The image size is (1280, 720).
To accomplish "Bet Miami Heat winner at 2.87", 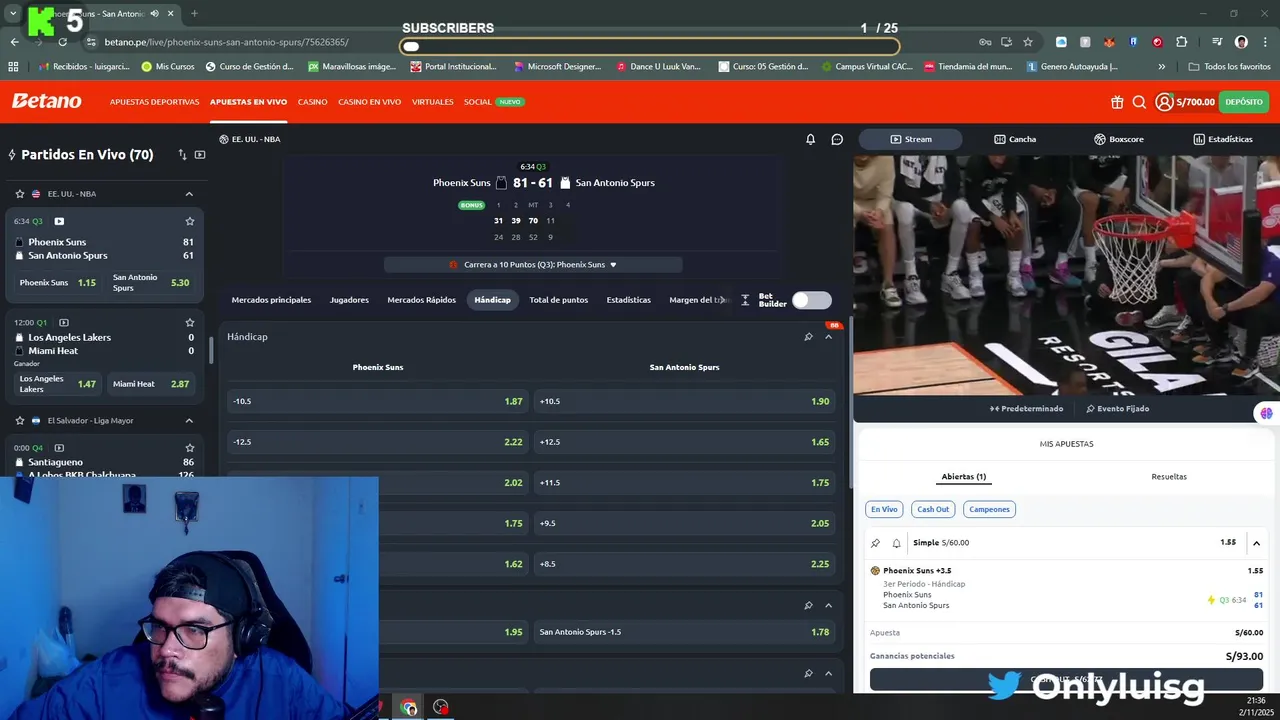I will point(151,384).
